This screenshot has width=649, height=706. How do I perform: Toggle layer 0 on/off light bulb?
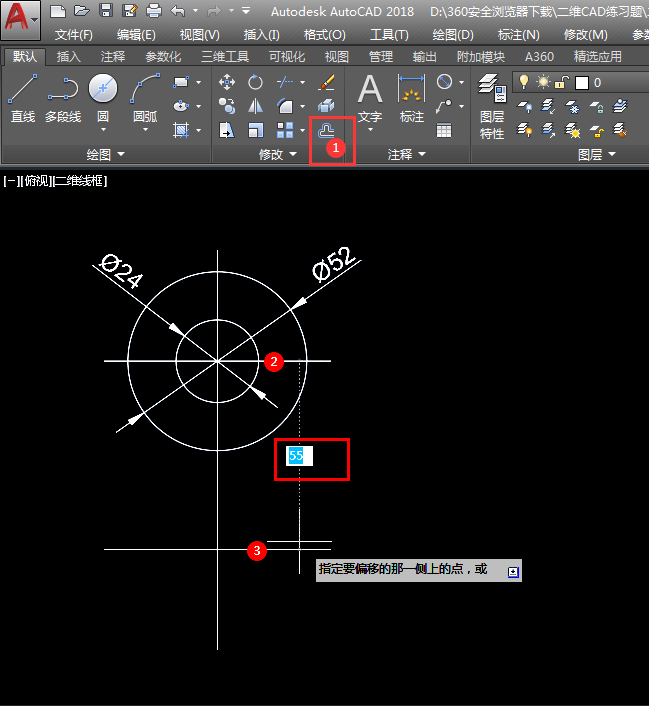point(524,82)
